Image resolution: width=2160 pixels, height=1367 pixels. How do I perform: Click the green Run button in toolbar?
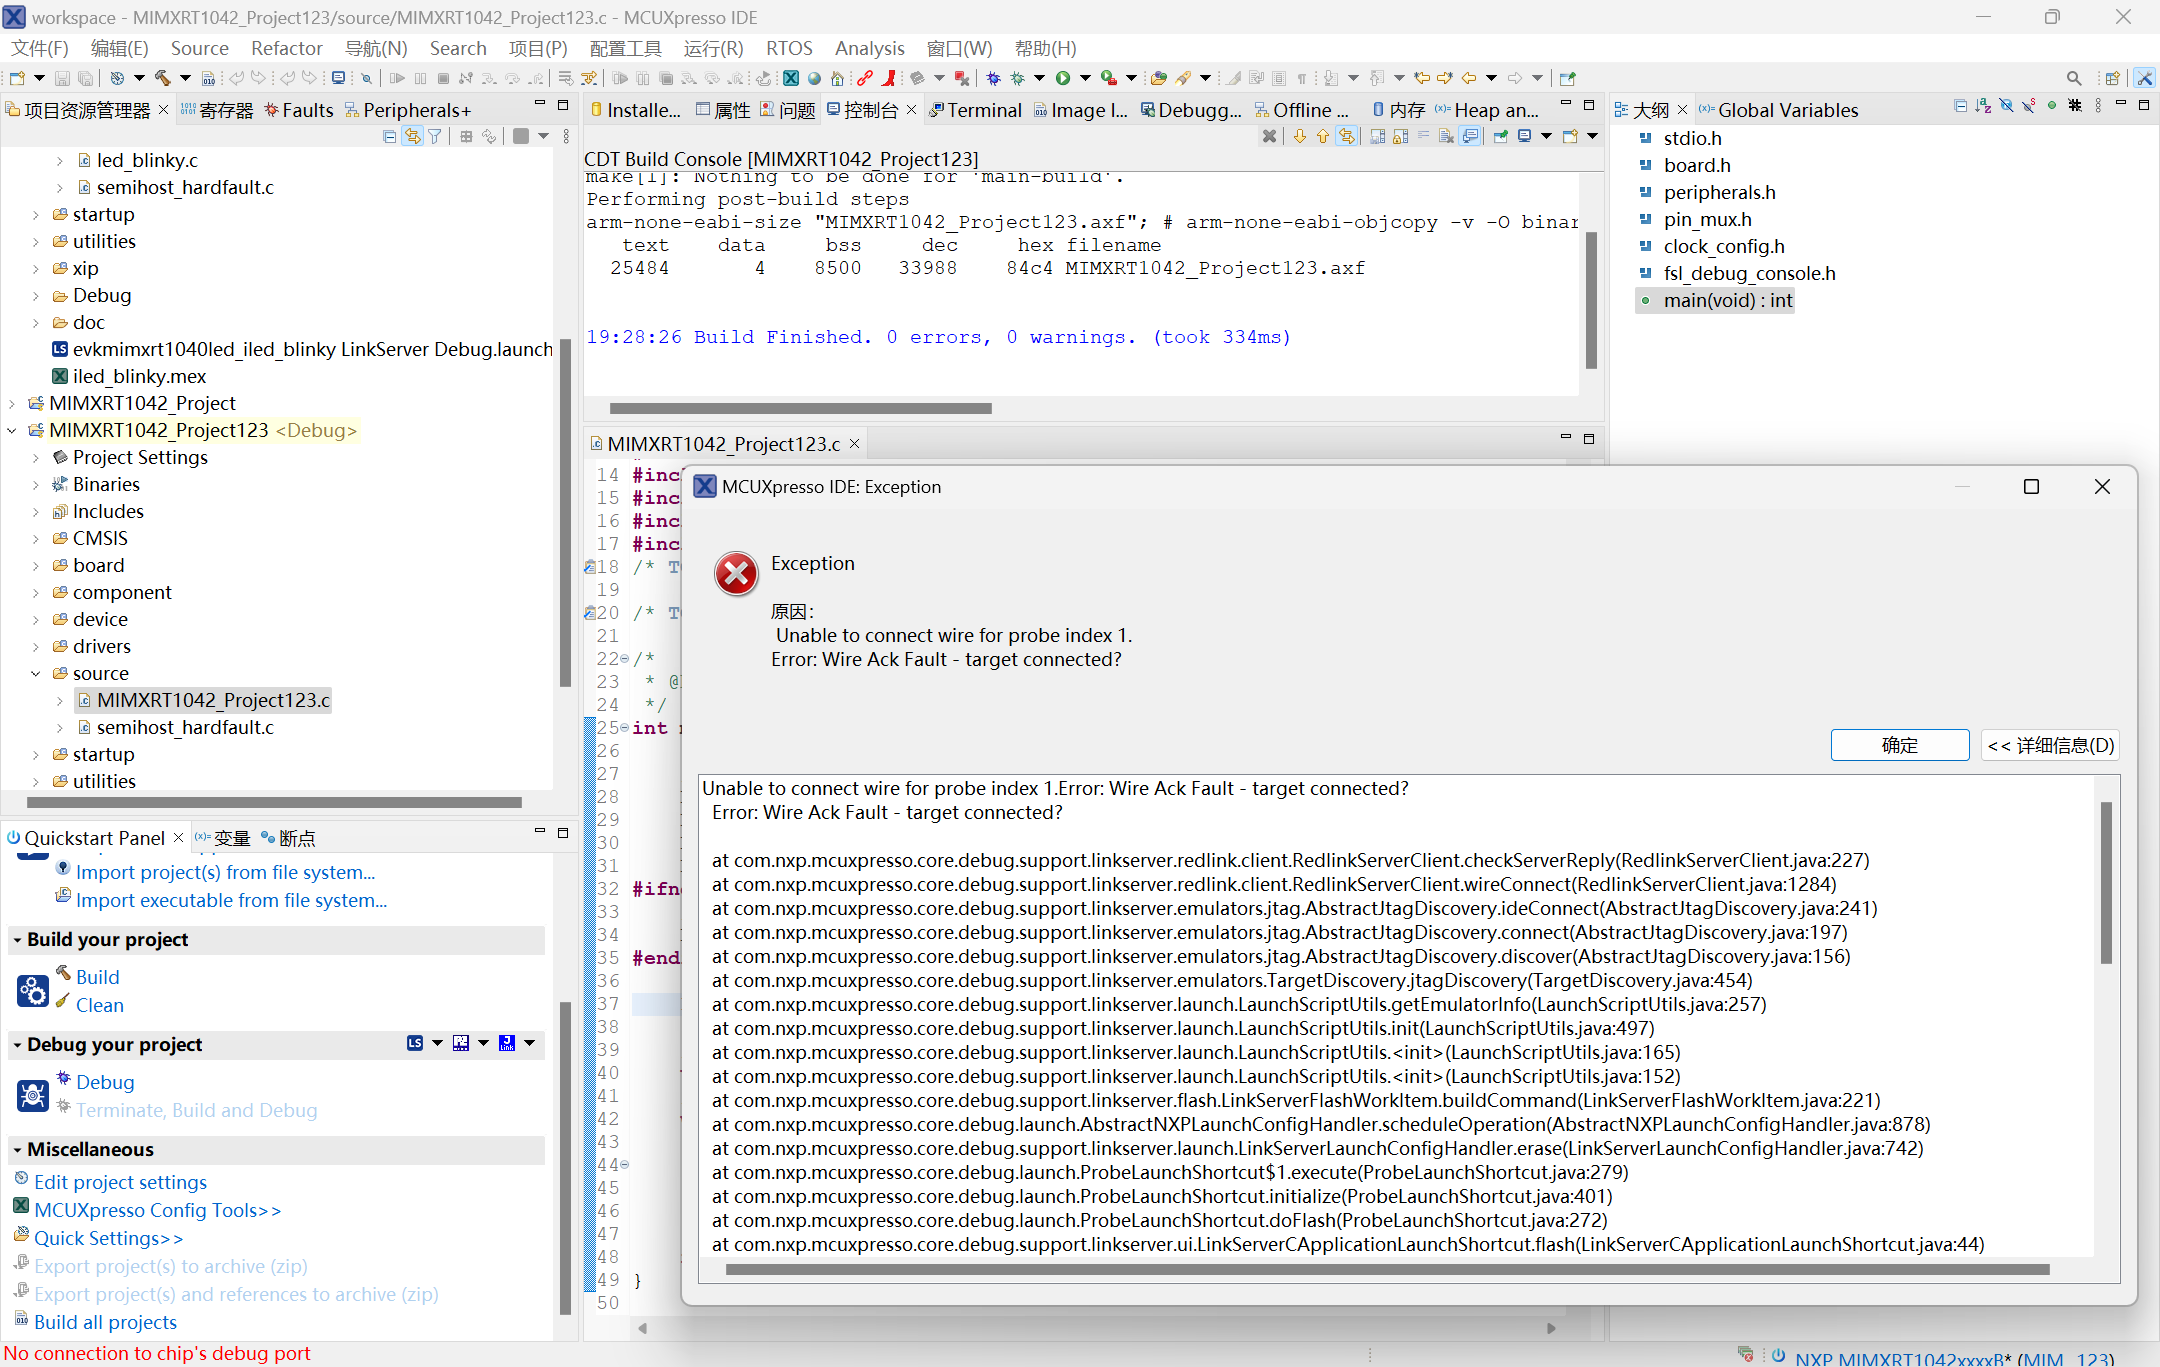[1063, 78]
